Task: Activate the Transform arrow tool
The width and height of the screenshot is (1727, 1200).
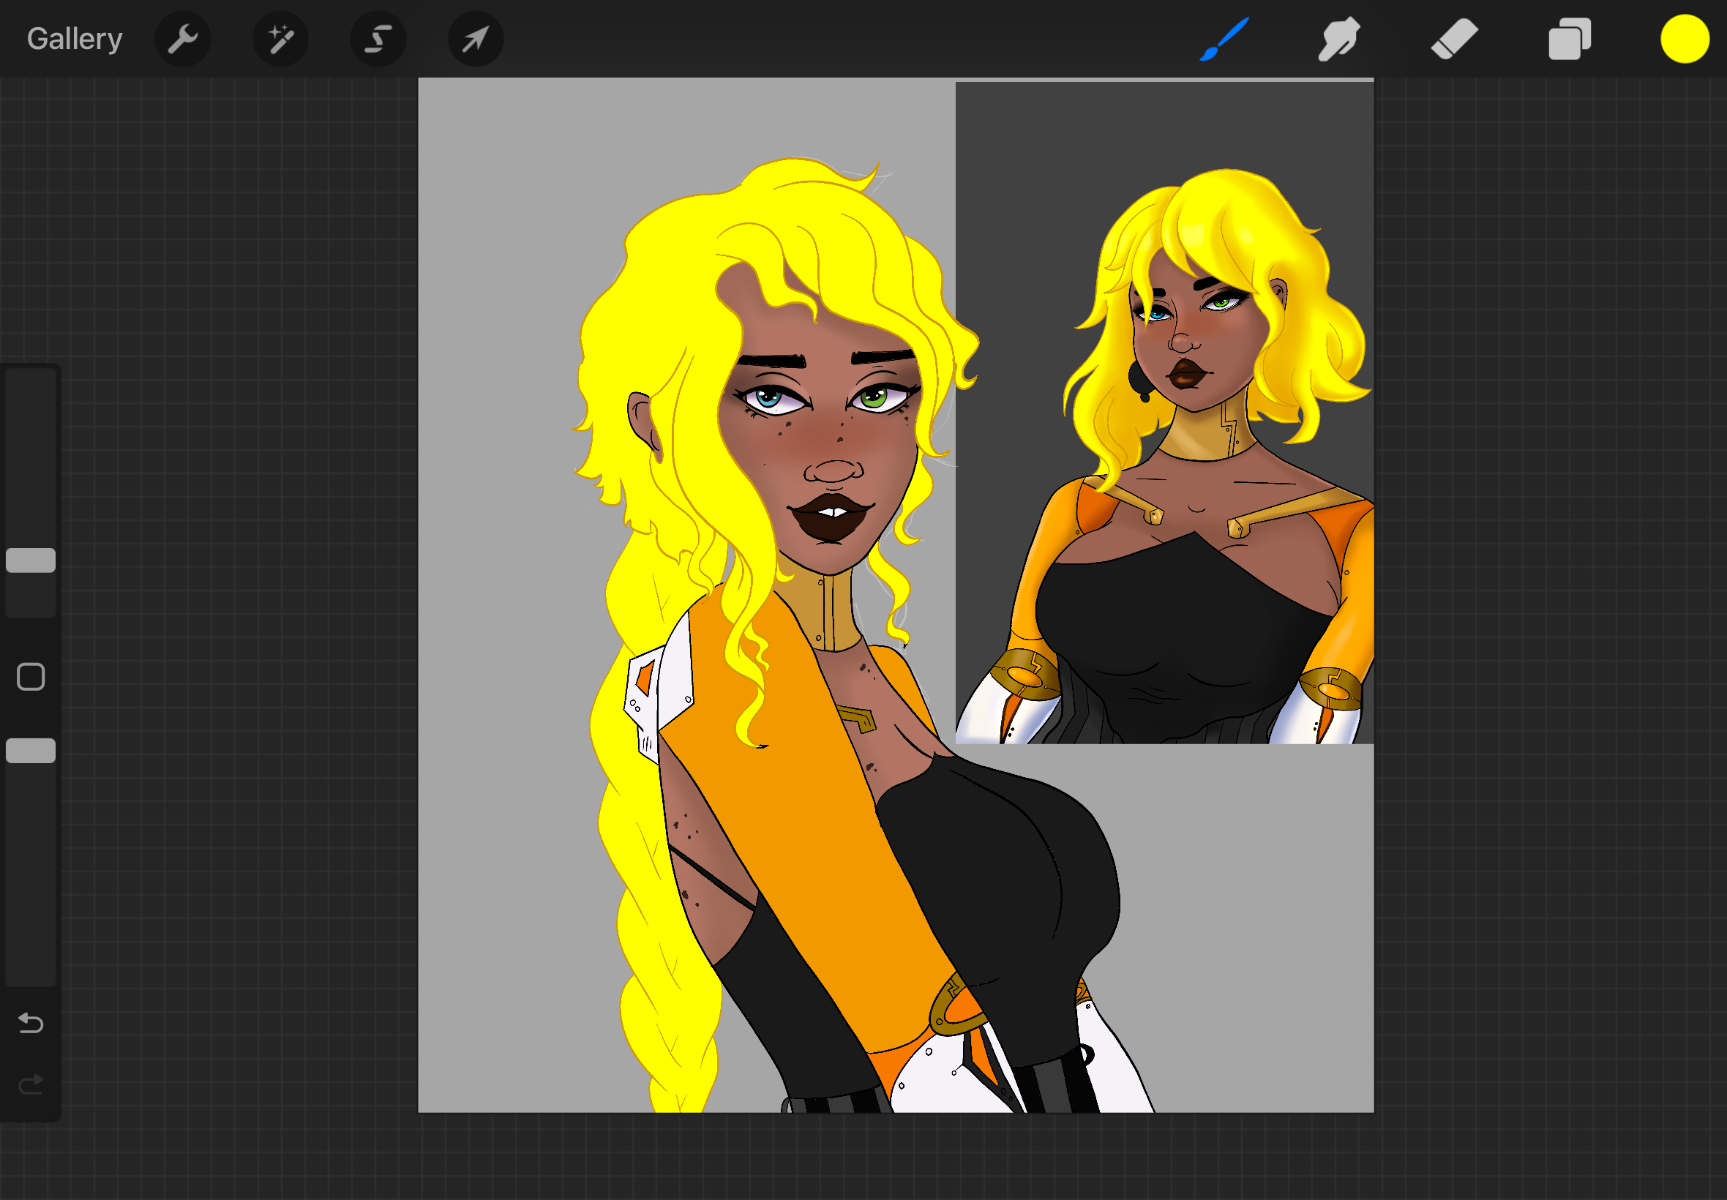Action: tap(475, 40)
